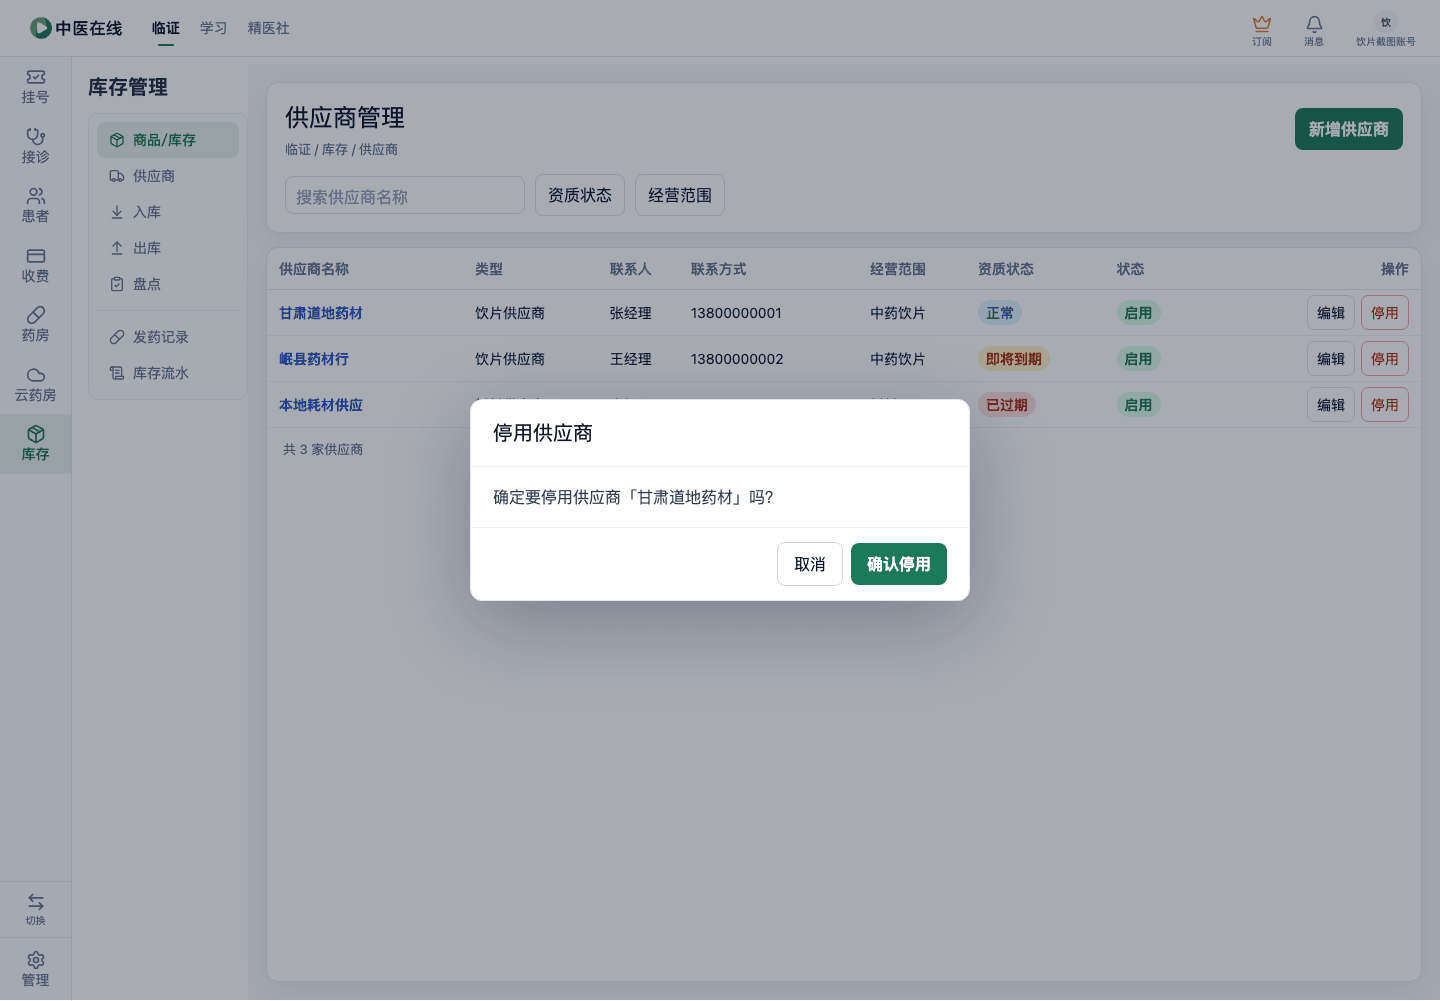Click 停用 for 本地耗材供应
1440x1001 pixels.
(x=1385, y=405)
